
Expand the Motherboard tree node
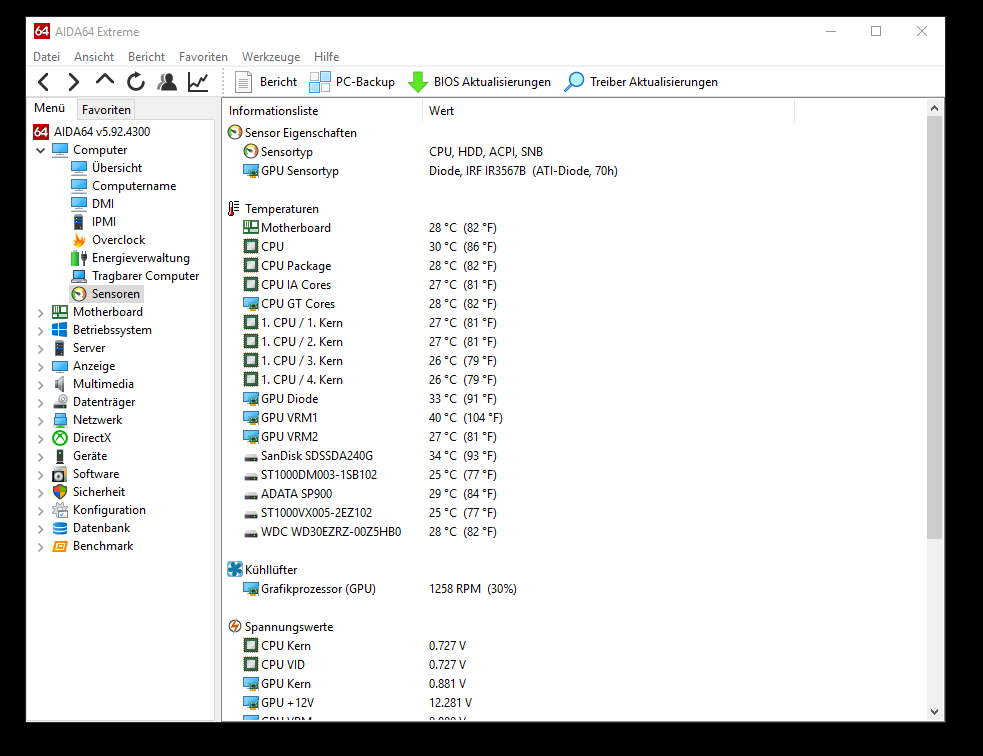tap(41, 312)
